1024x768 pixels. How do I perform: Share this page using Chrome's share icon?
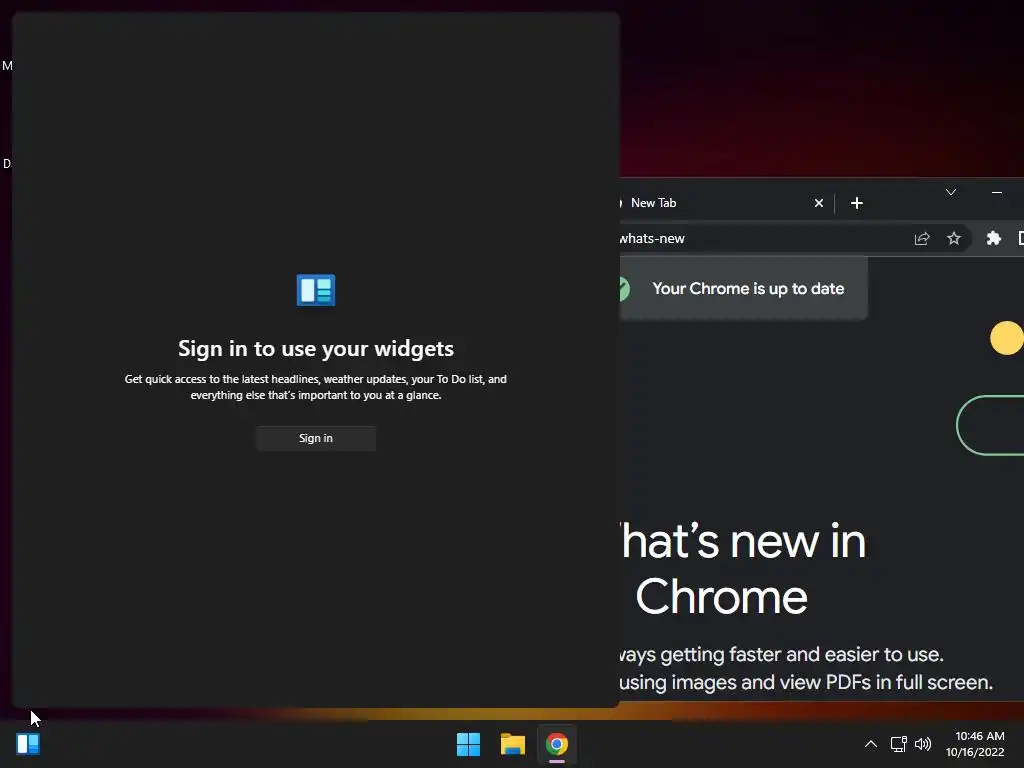pos(921,238)
